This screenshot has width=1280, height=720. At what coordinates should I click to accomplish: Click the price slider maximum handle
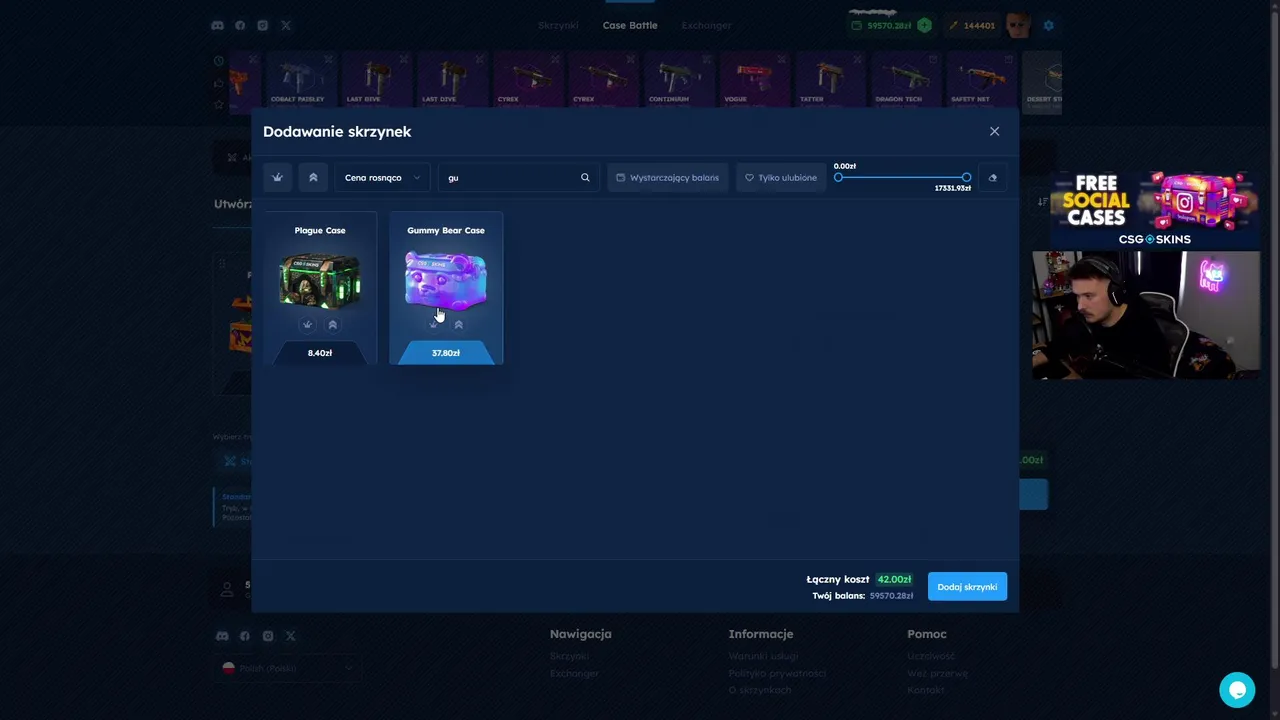966,177
